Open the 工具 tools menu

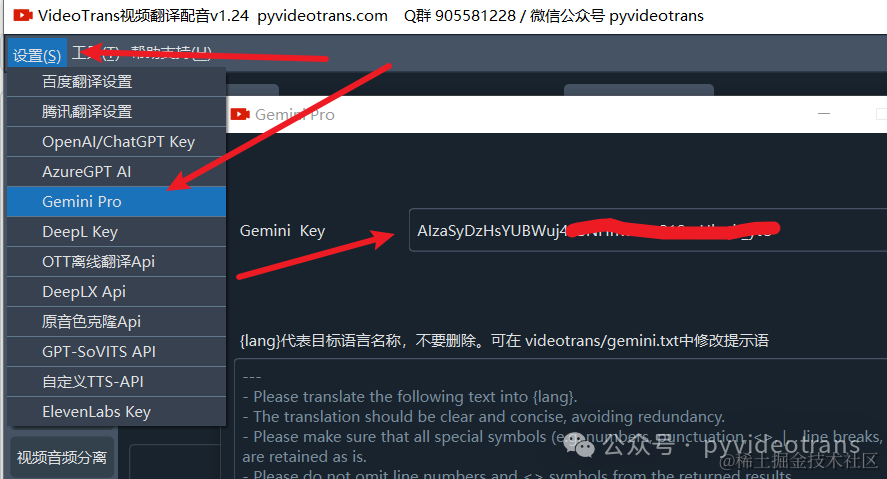pyautogui.click(x=96, y=53)
